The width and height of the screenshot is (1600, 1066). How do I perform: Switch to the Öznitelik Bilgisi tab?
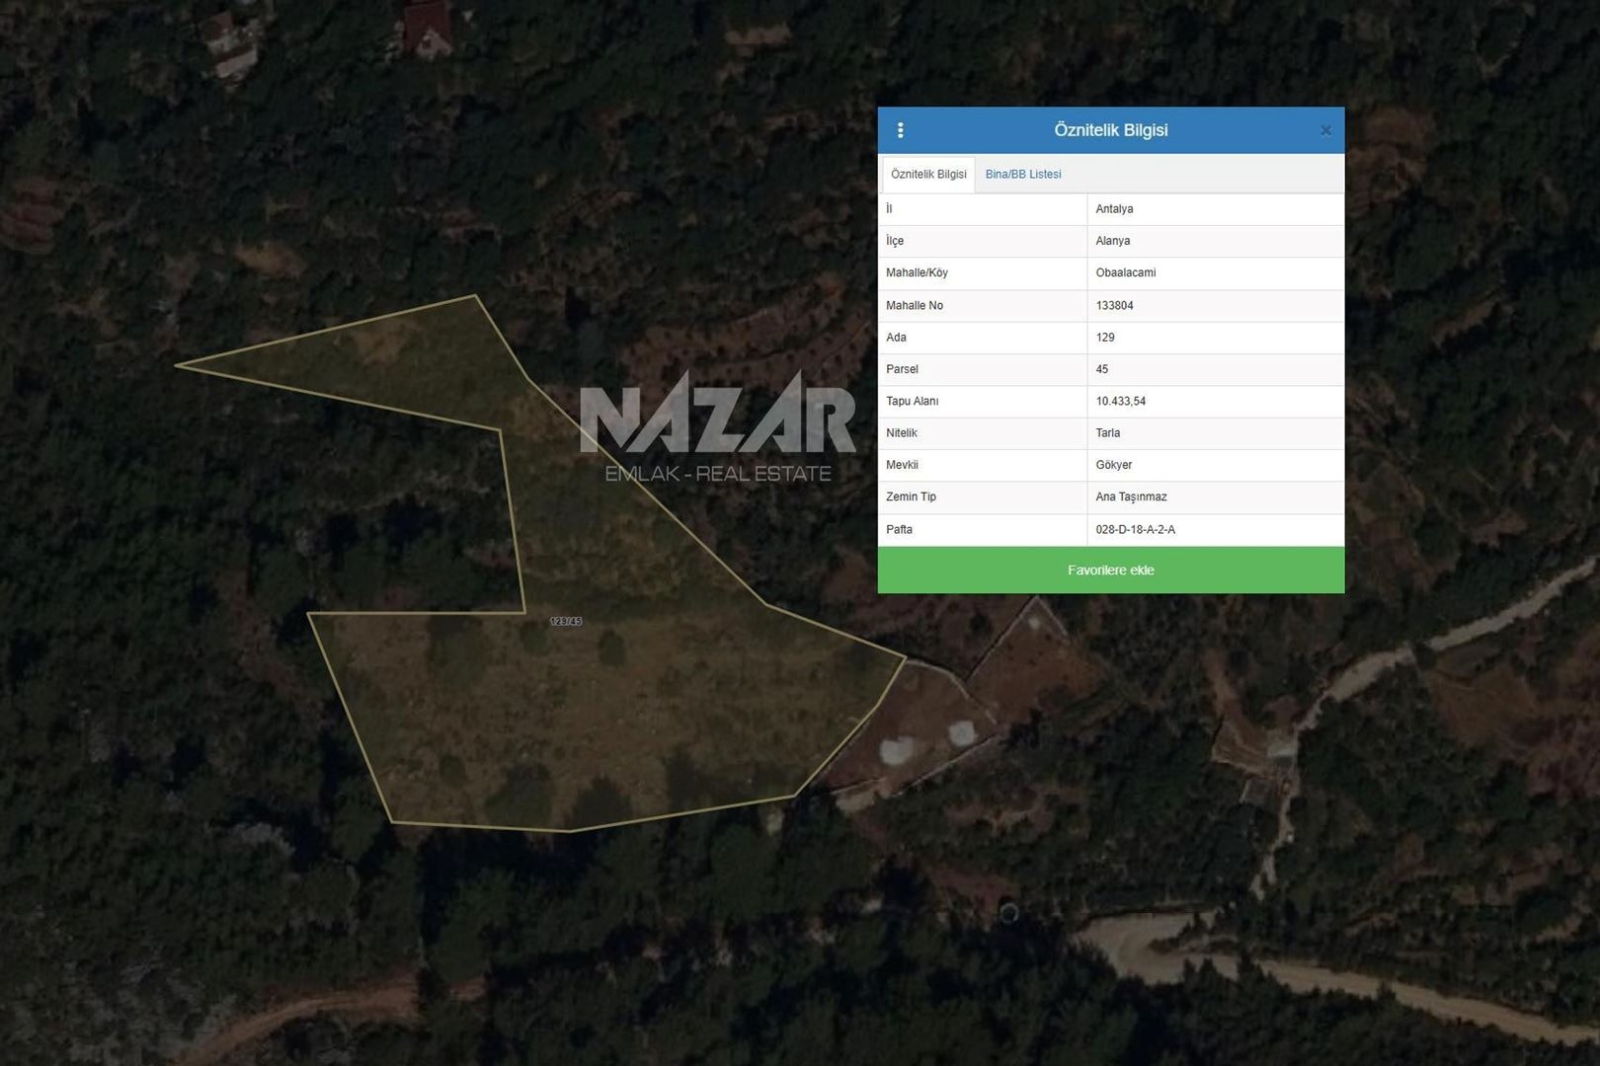(x=928, y=174)
